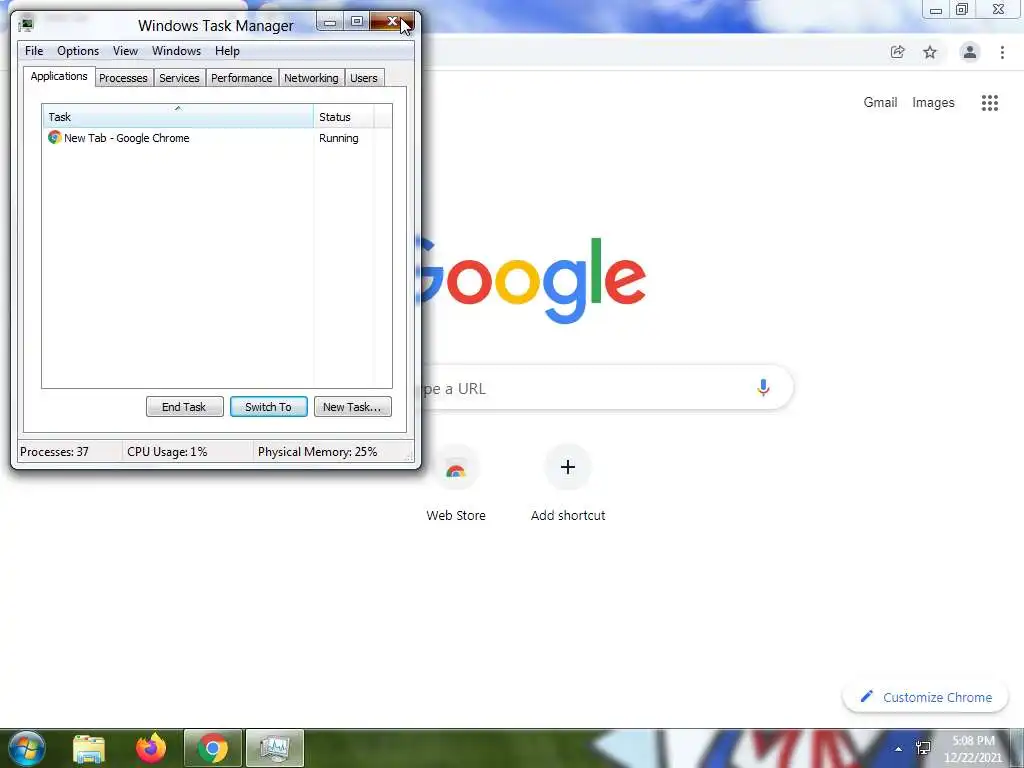Close the Chrome window
Viewport: 1024px width, 768px height.
pos(999,10)
